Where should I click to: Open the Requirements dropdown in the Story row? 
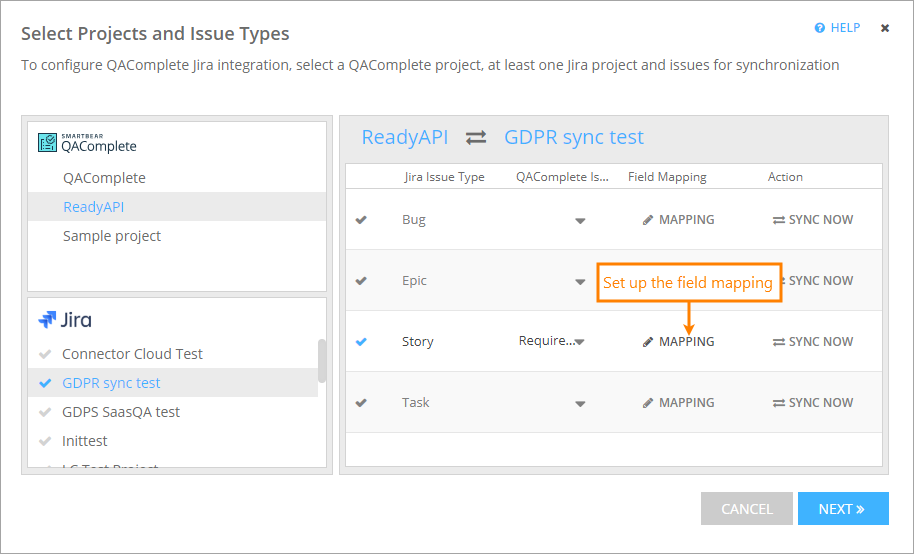(x=580, y=342)
